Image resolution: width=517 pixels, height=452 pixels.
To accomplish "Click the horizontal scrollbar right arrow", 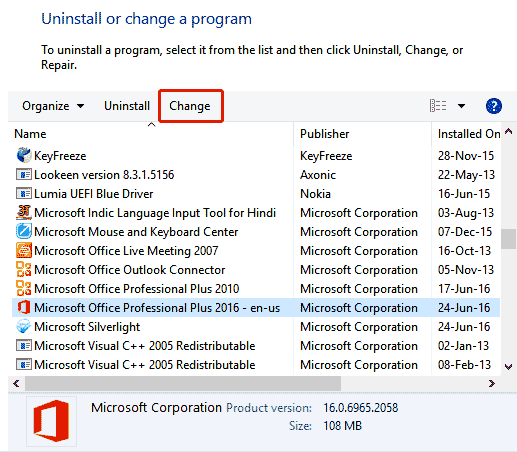I will click(491, 383).
